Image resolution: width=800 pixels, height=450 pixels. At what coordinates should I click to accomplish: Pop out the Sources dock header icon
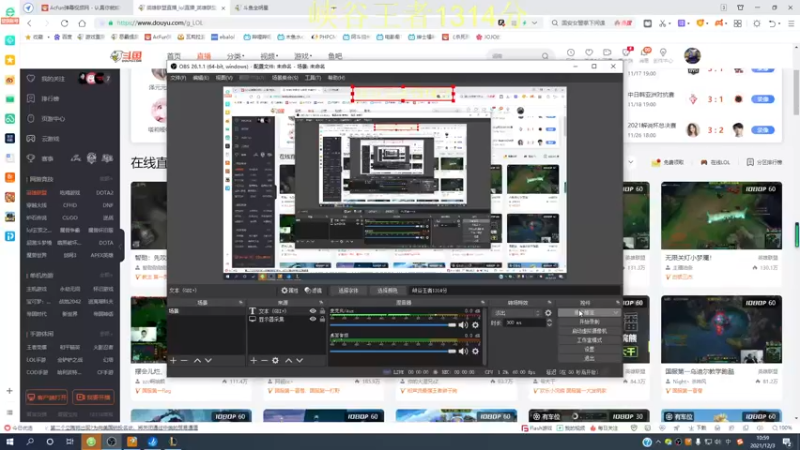pyautogui.click(x=321, y=303)
